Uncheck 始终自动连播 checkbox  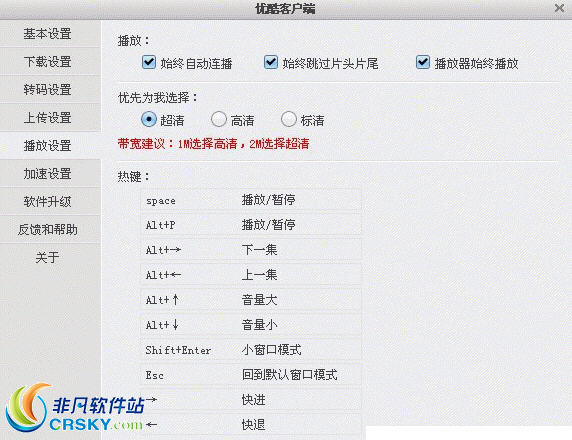(x=149, y=62)
